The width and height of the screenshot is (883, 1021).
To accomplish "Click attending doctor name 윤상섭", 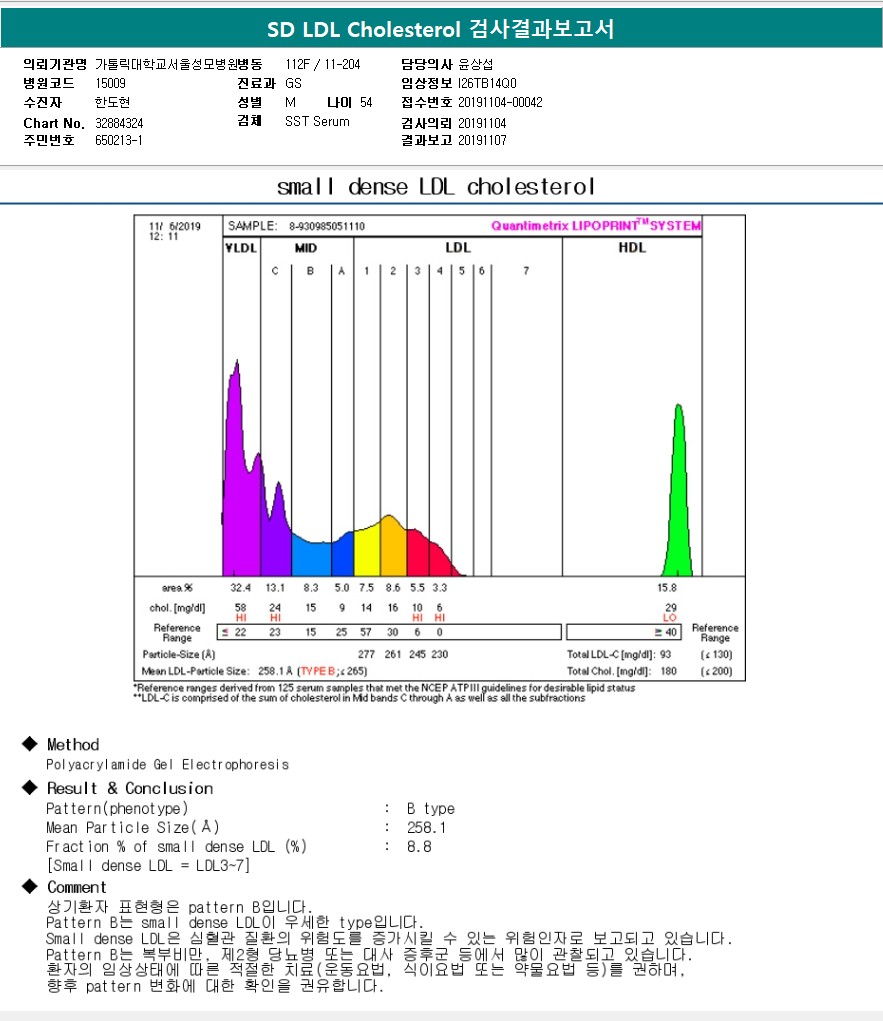I will [475, 64].
